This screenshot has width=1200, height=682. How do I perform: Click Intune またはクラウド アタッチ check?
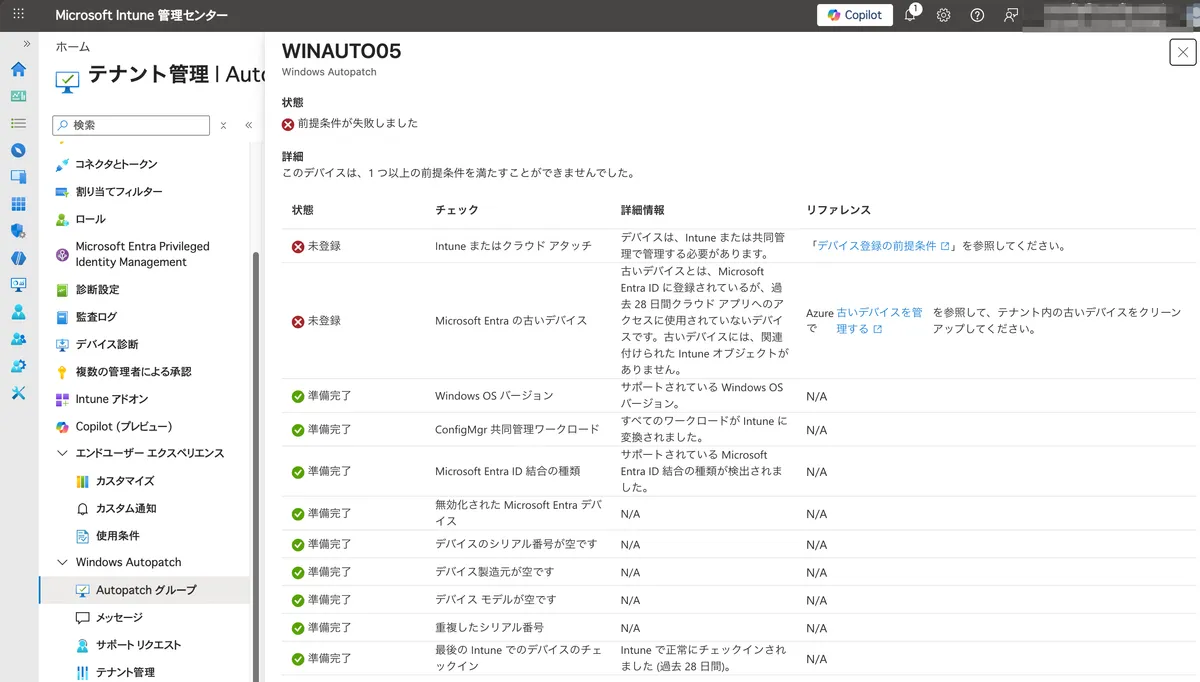click(513, 246)
